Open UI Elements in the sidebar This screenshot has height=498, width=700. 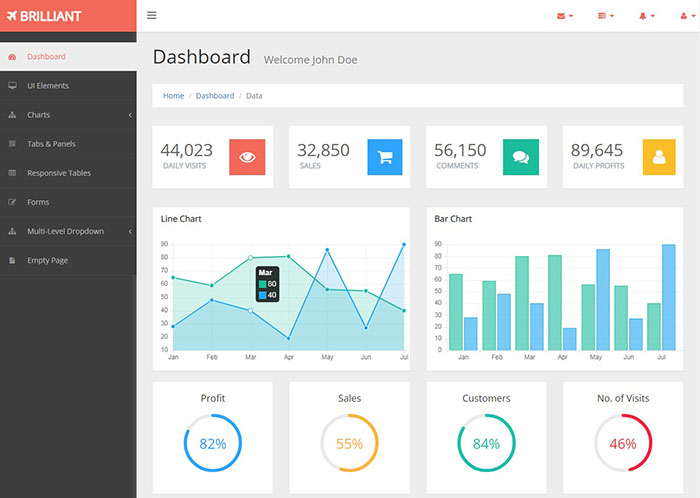pyautogui.click(x=48, y=86)
